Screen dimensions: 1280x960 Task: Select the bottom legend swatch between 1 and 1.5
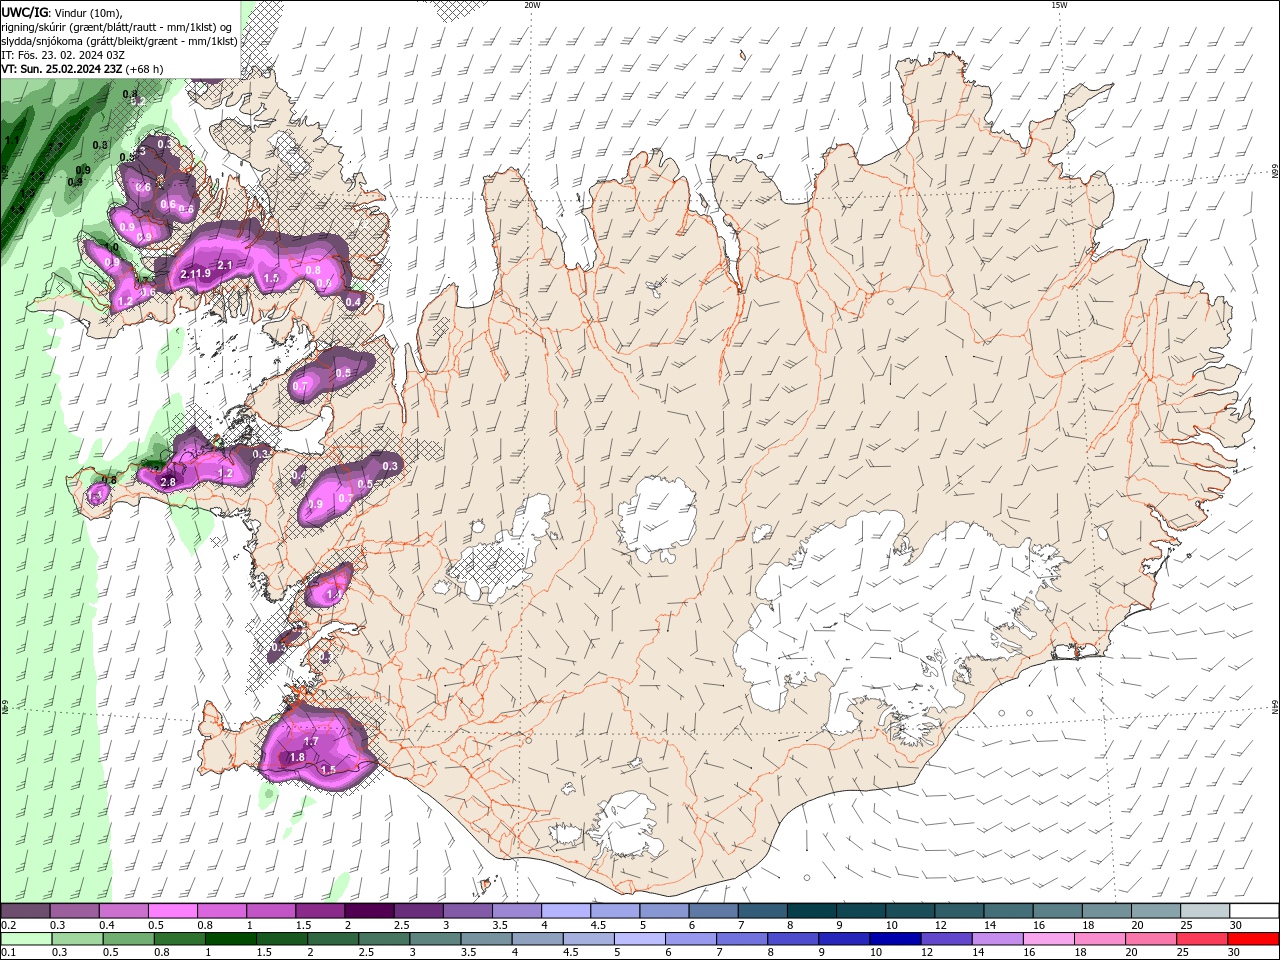coord(231,939)
